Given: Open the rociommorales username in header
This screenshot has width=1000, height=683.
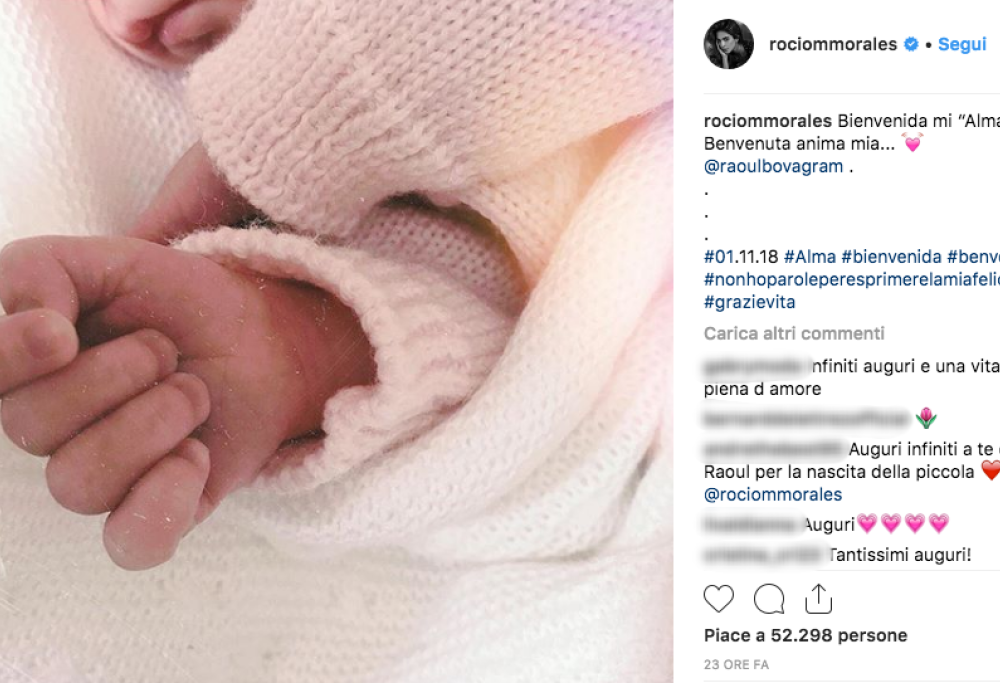Looking at the screenshot, I should pos(833,44).
